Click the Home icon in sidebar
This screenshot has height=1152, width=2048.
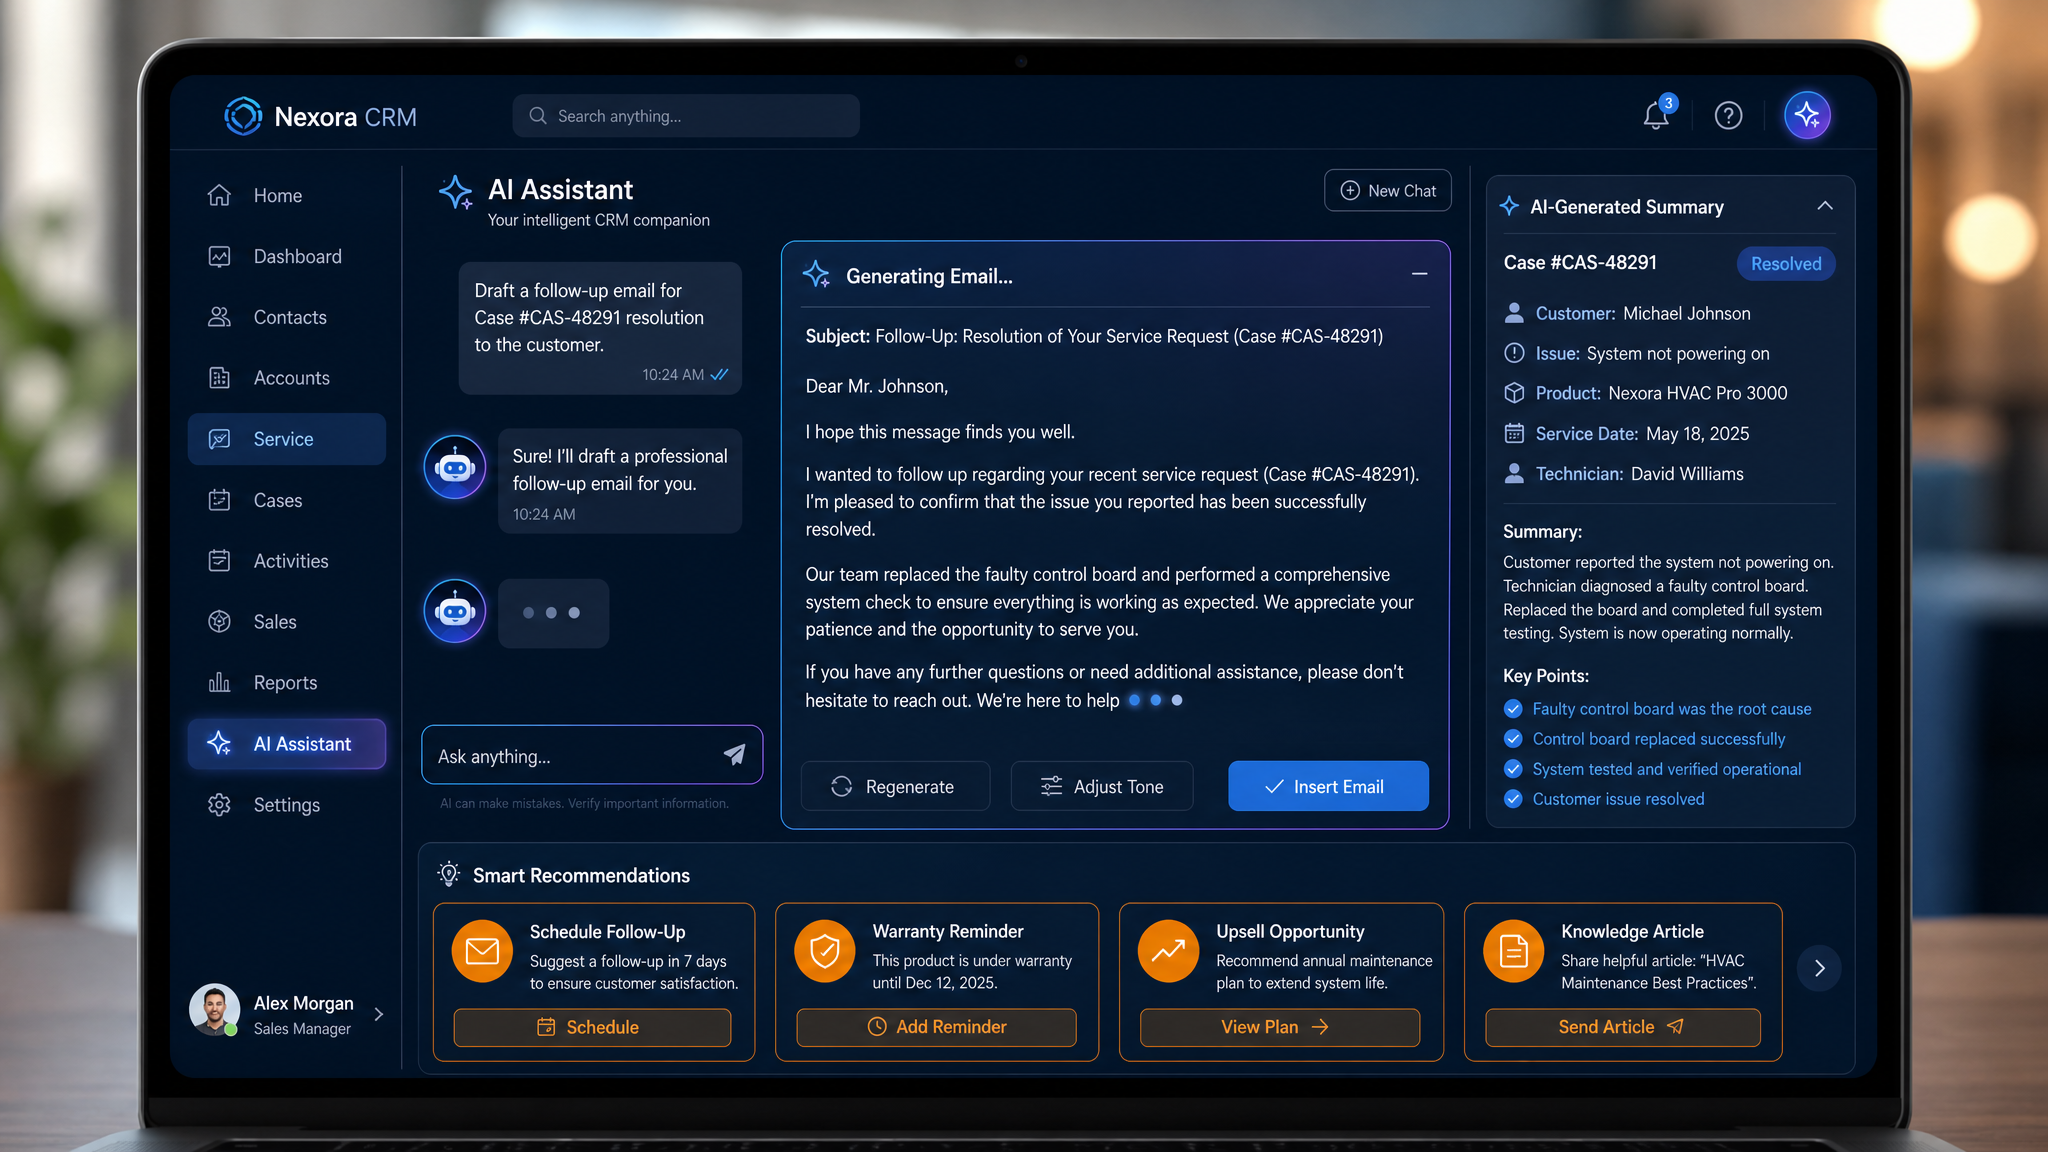click(x=220, y=195)
